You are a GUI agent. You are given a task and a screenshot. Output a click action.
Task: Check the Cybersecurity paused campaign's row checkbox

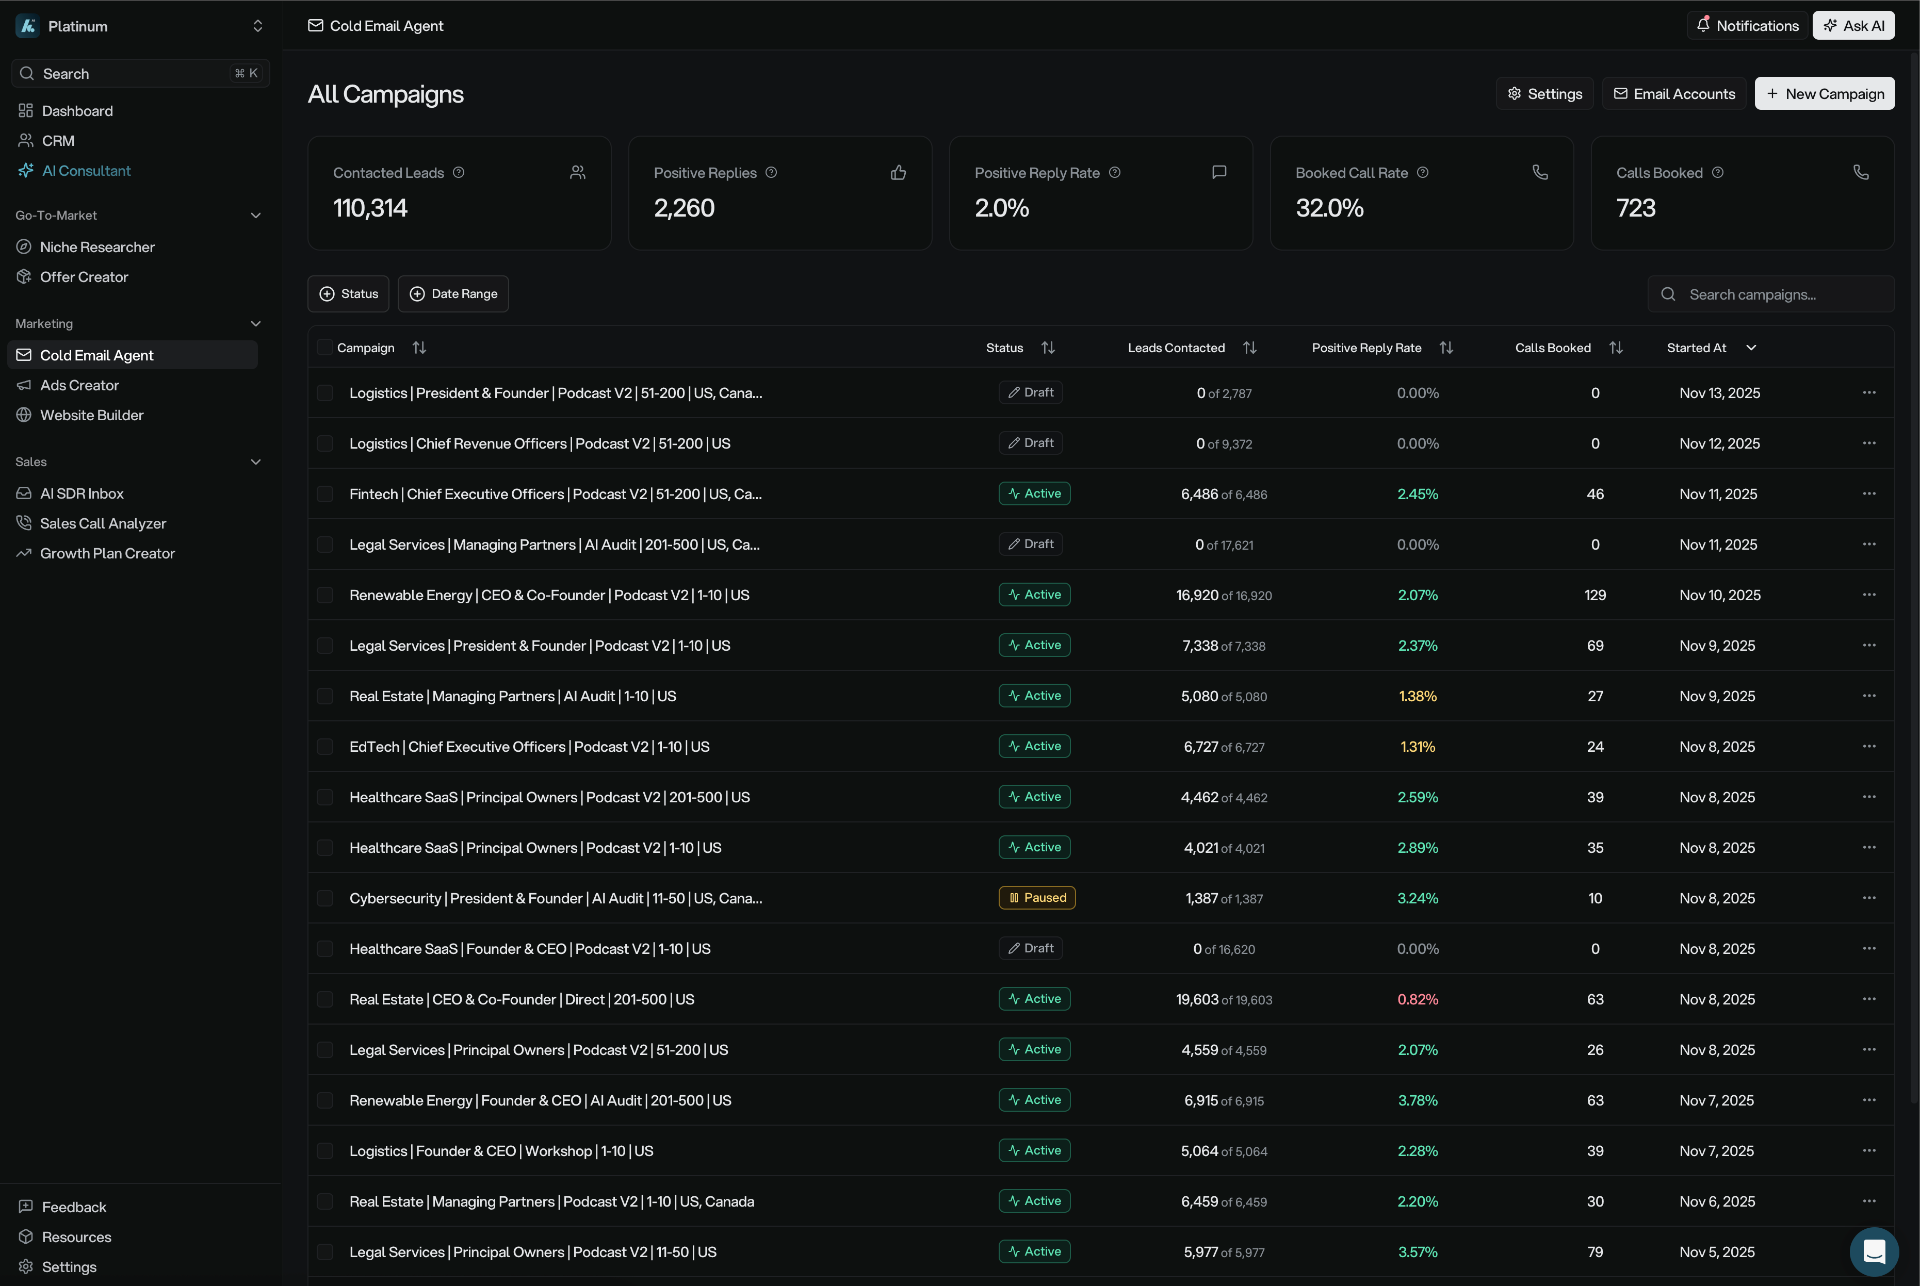coord(324,898)
